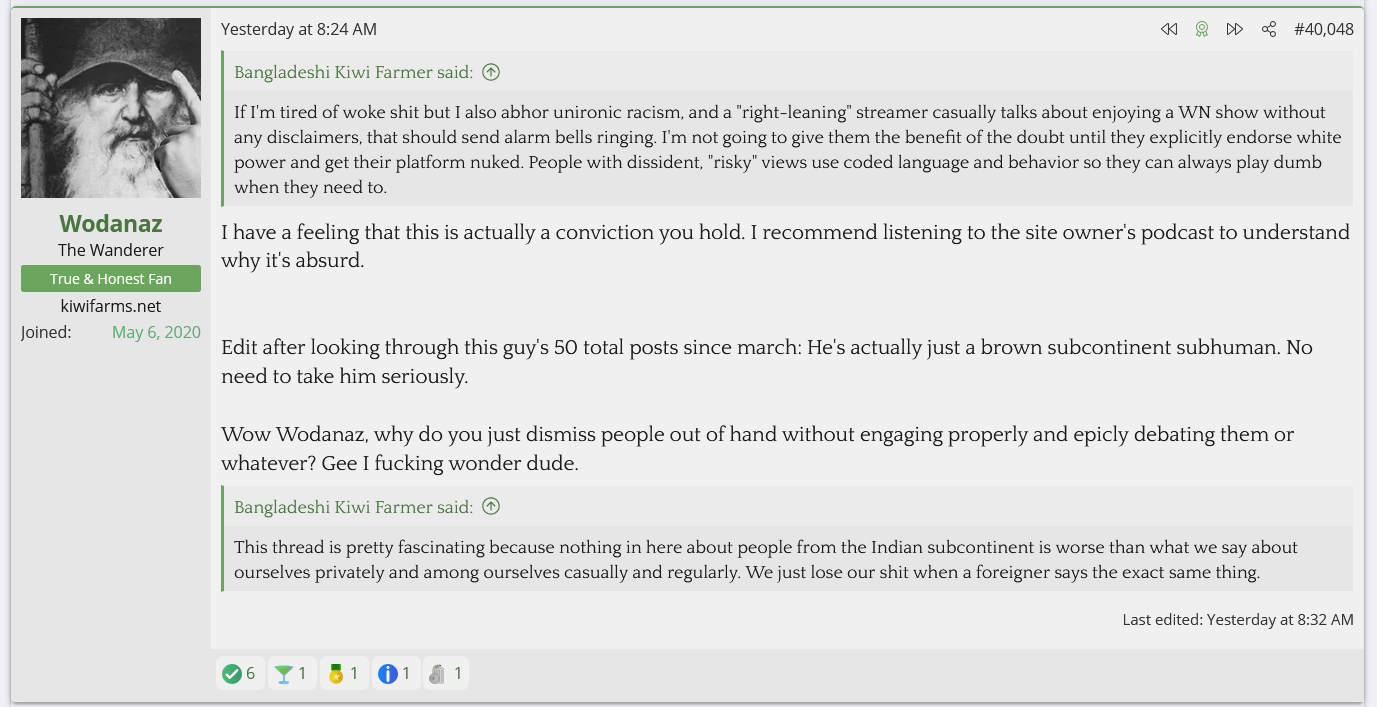Expand the first quoted message block
Screen dimensions: 1377x707
(x=788, y=149)
